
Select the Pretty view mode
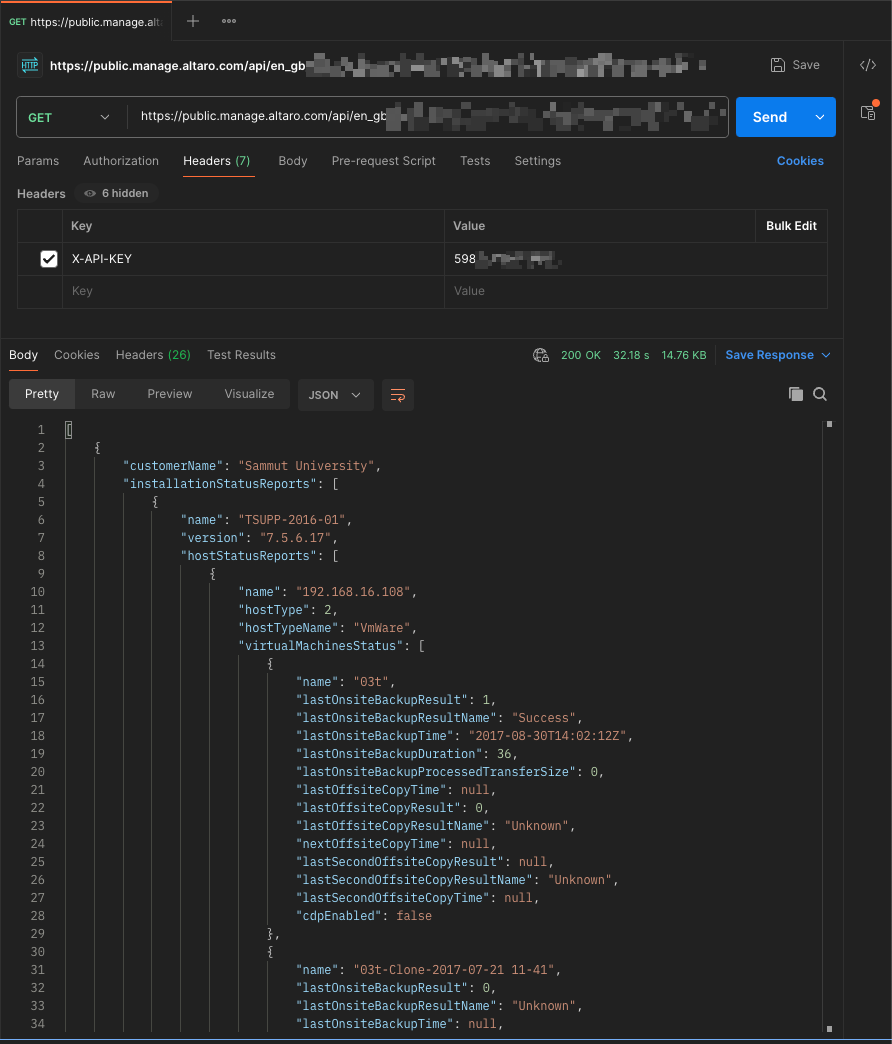[x=42, y=394]
